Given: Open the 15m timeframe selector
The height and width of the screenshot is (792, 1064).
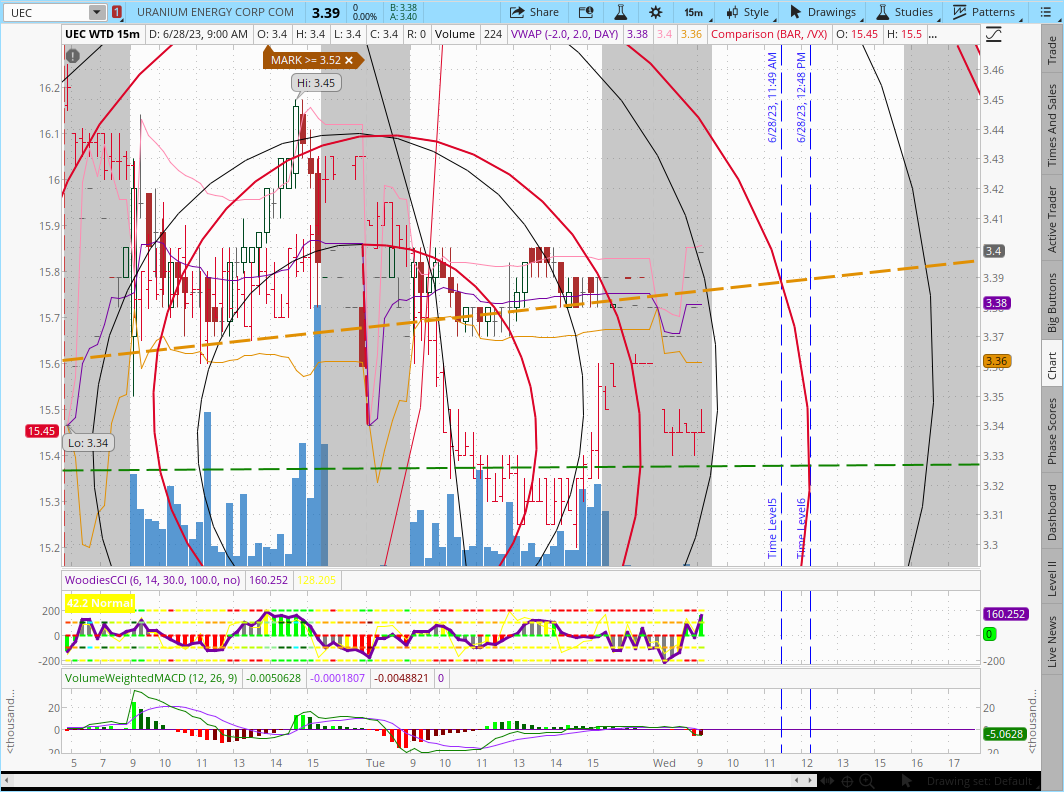Looking at the screenshot, I should click(x=693, y=12).
